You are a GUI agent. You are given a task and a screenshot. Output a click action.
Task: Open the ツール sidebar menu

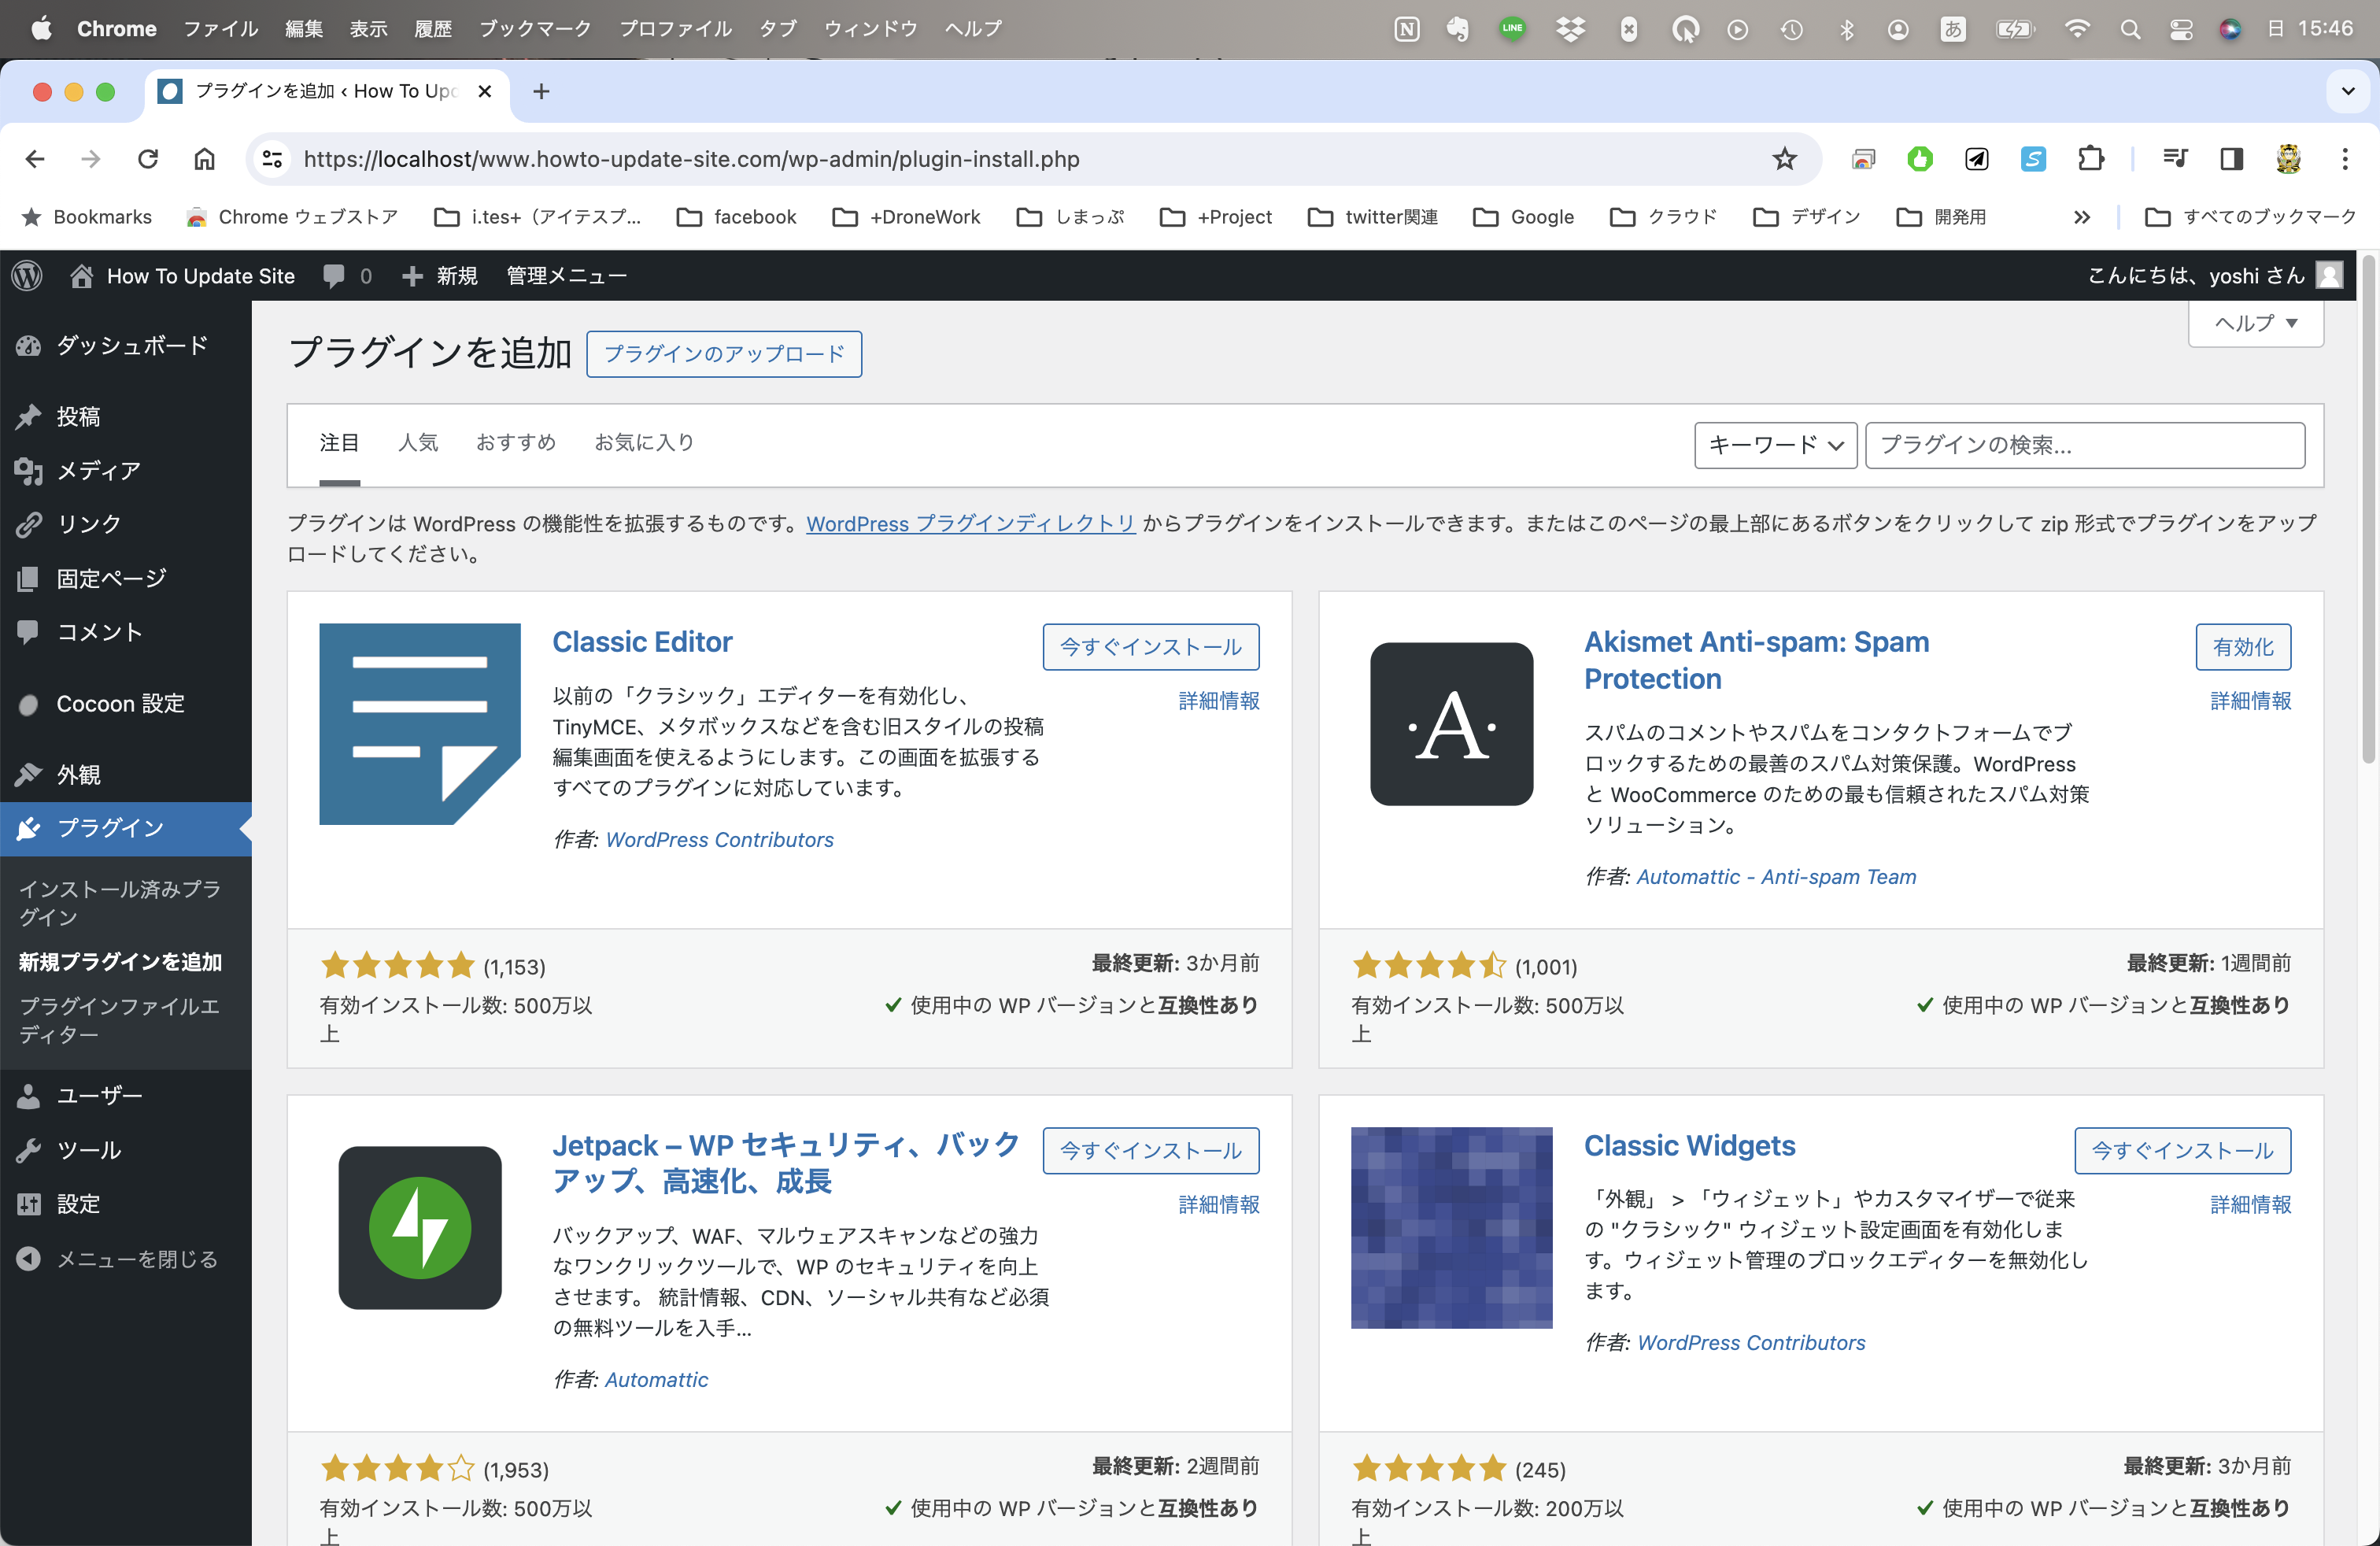(126, 1150)
